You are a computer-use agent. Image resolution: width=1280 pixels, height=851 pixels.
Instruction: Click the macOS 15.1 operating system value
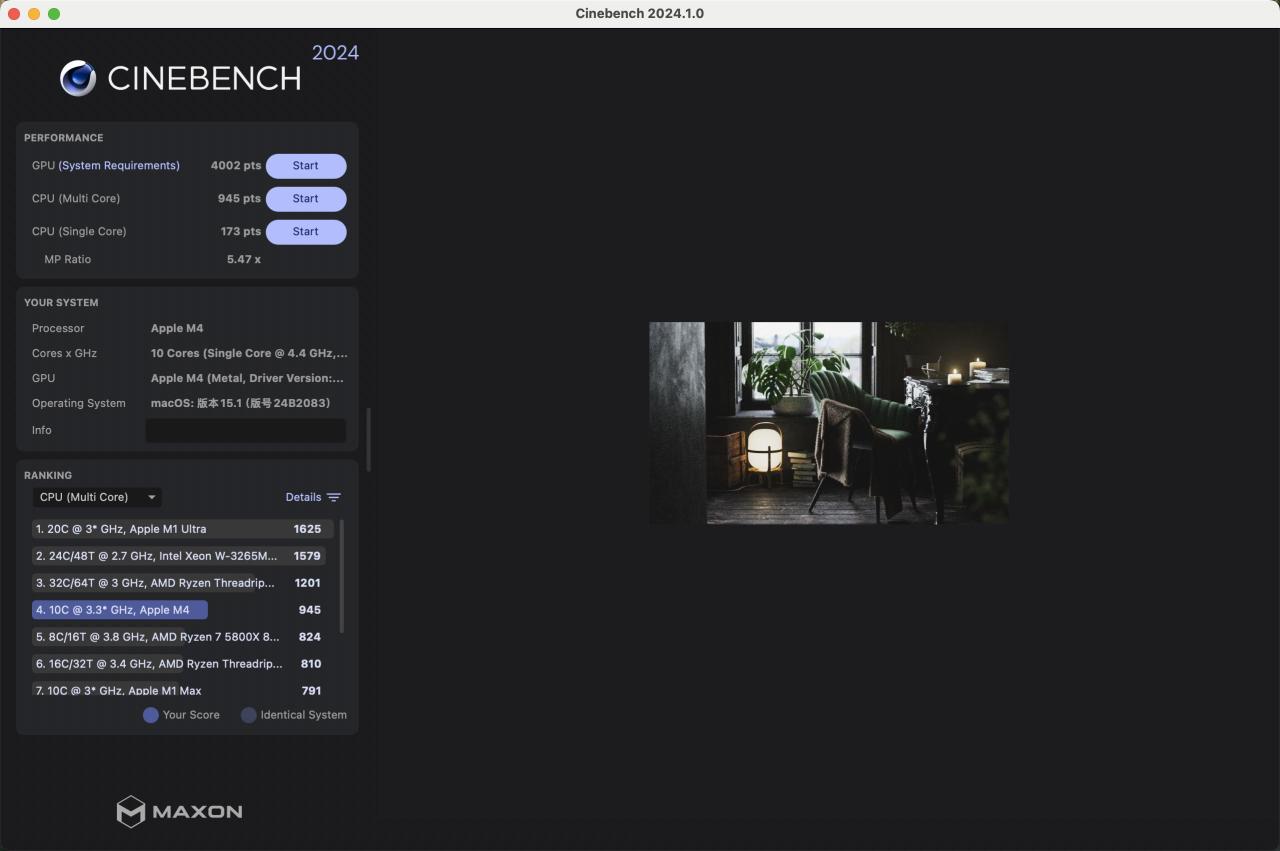click(x=240, y=404)
